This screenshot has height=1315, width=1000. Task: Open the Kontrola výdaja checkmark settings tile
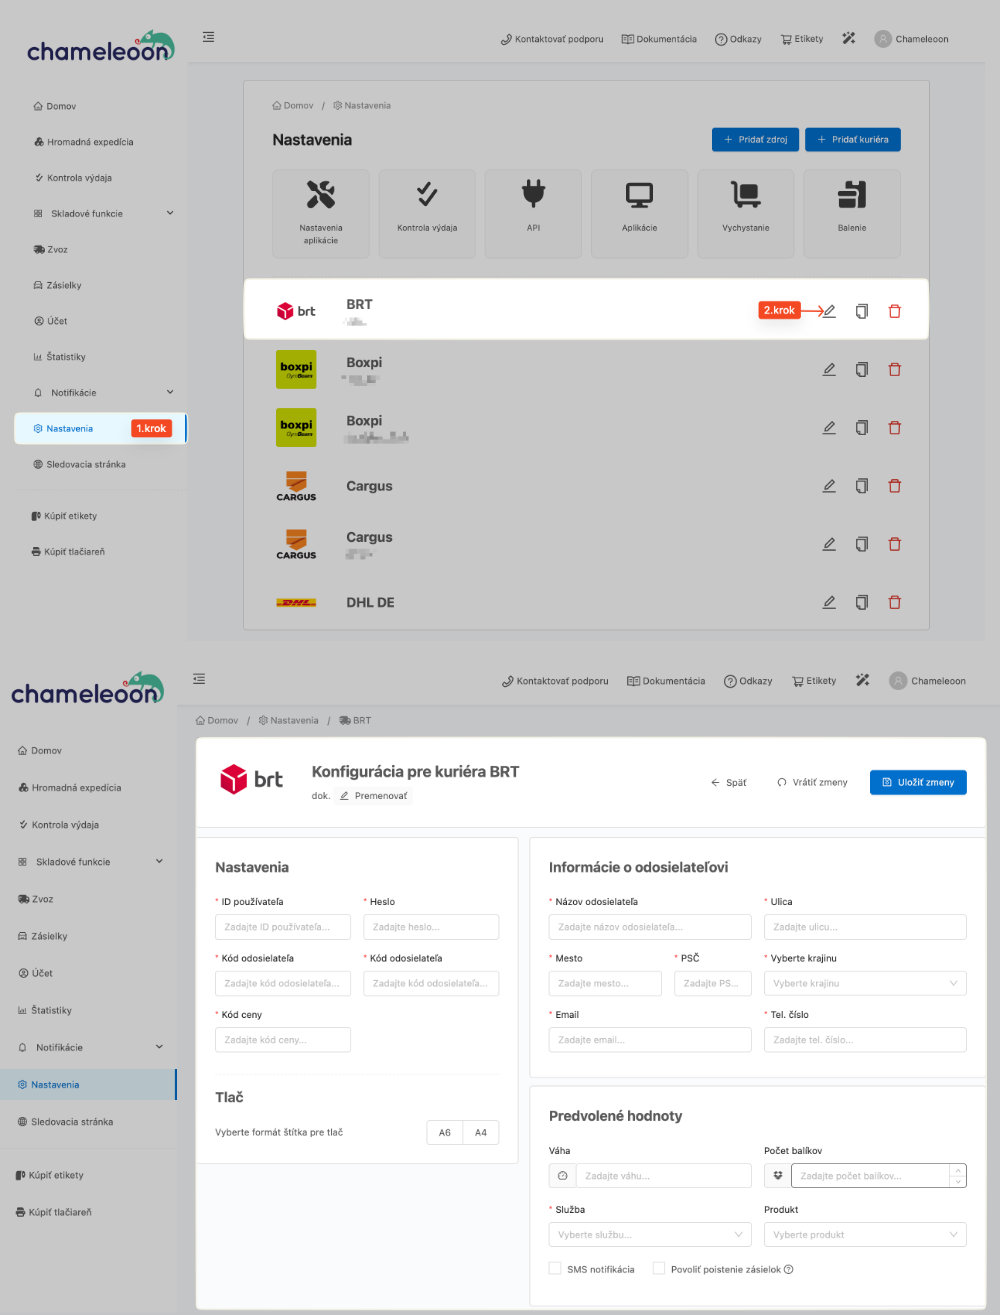pos(427,212)
